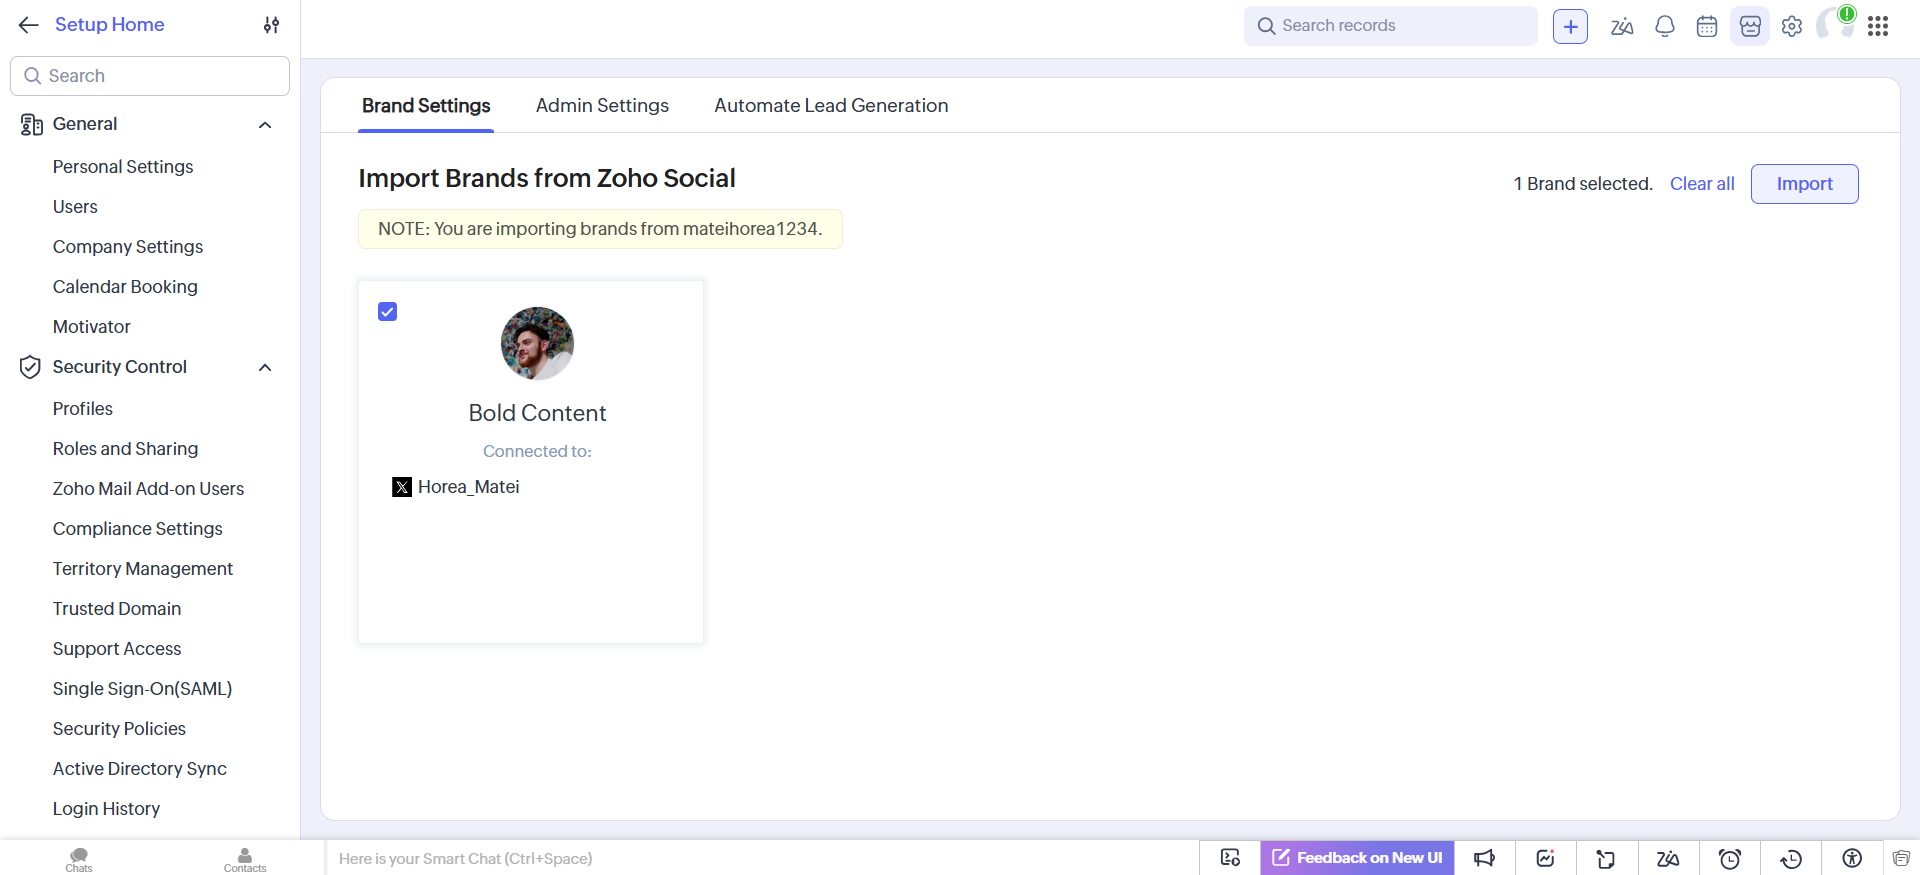
Task: Open Chats in bottom bar
Action: coord(79,859)
